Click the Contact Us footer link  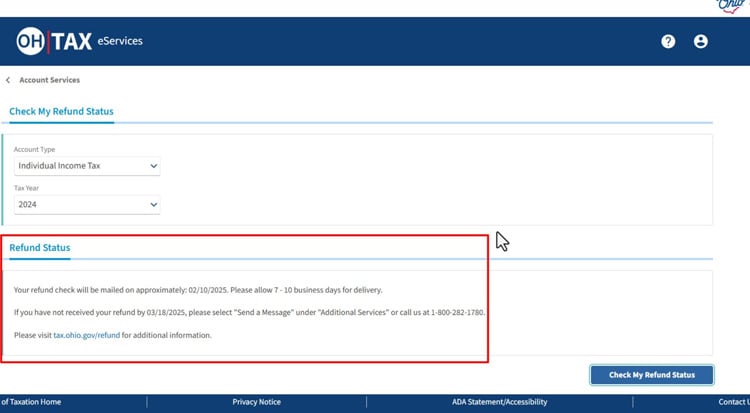733,402
